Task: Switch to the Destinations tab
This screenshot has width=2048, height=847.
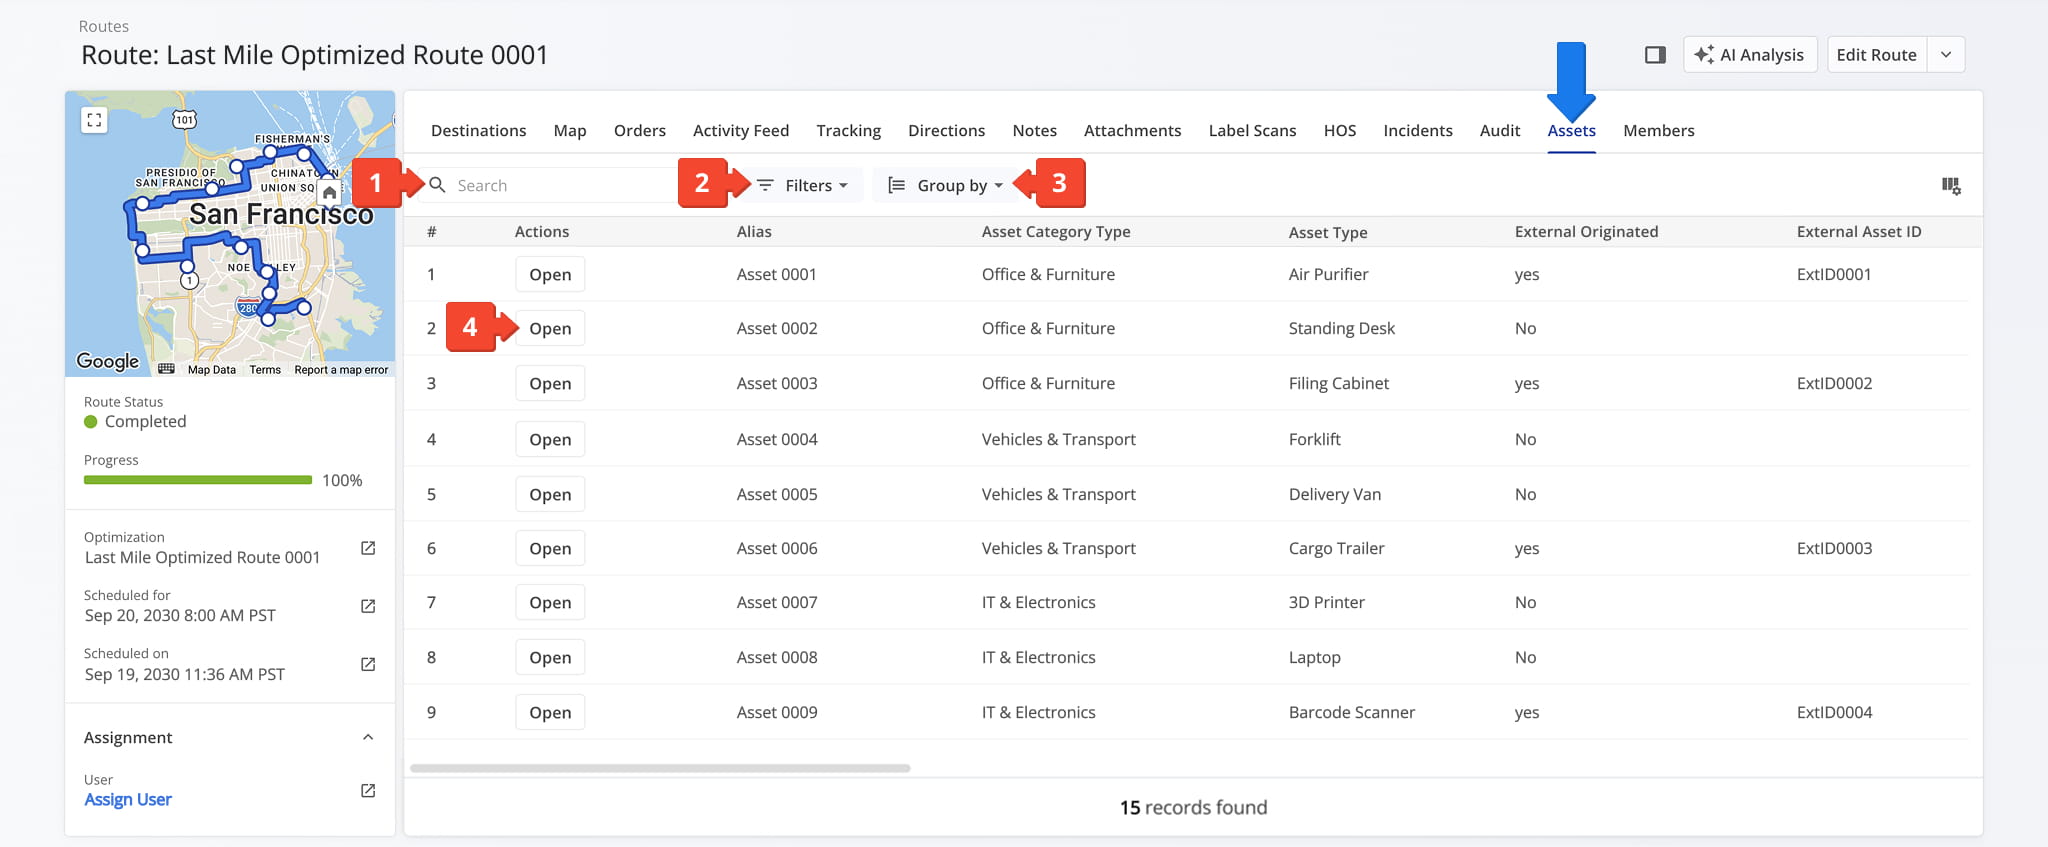Action: (478, 130)
